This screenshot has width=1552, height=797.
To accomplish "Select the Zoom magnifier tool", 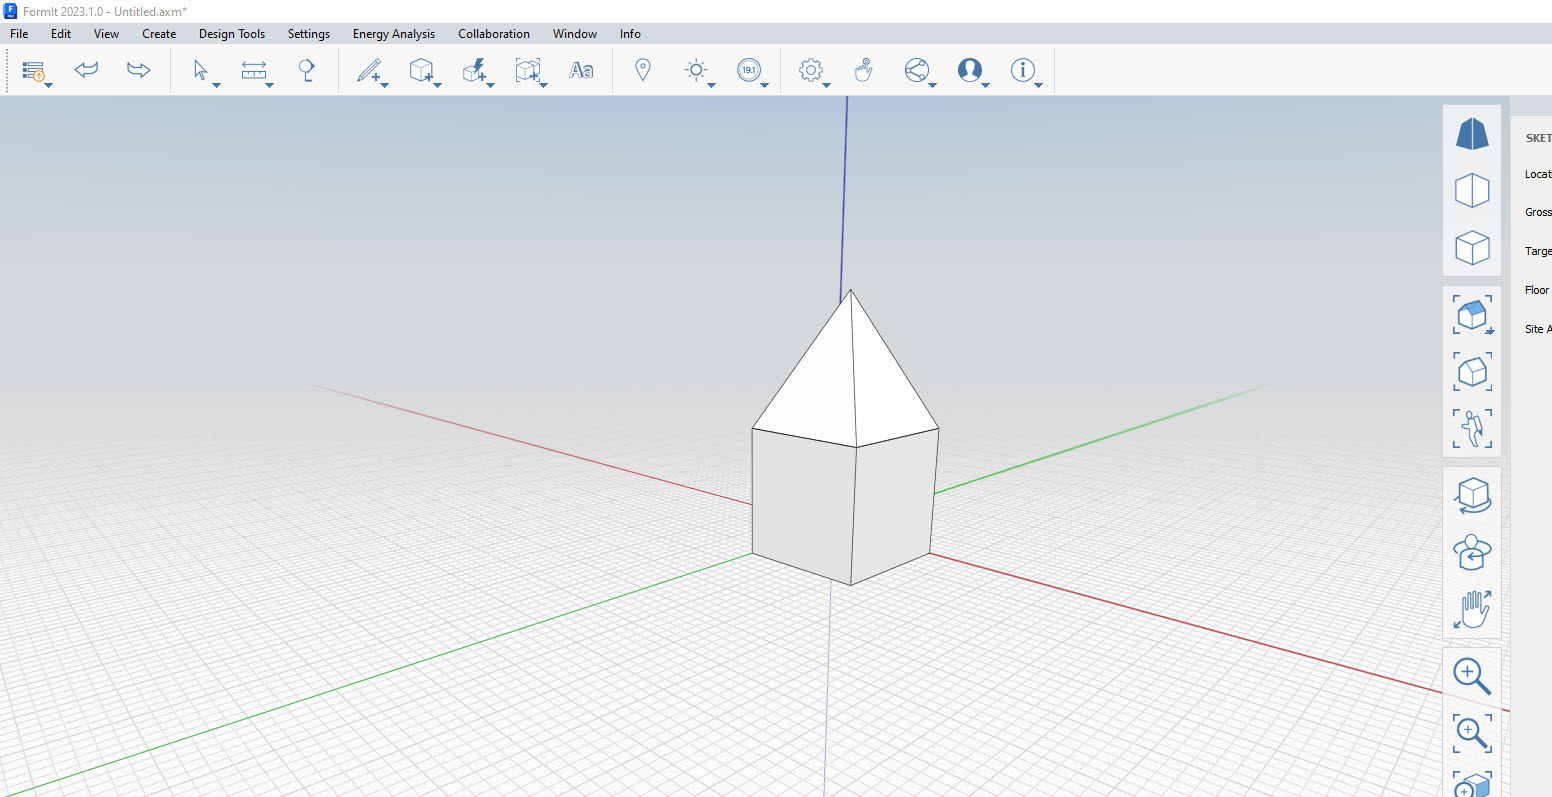I will coord(1472,676).
